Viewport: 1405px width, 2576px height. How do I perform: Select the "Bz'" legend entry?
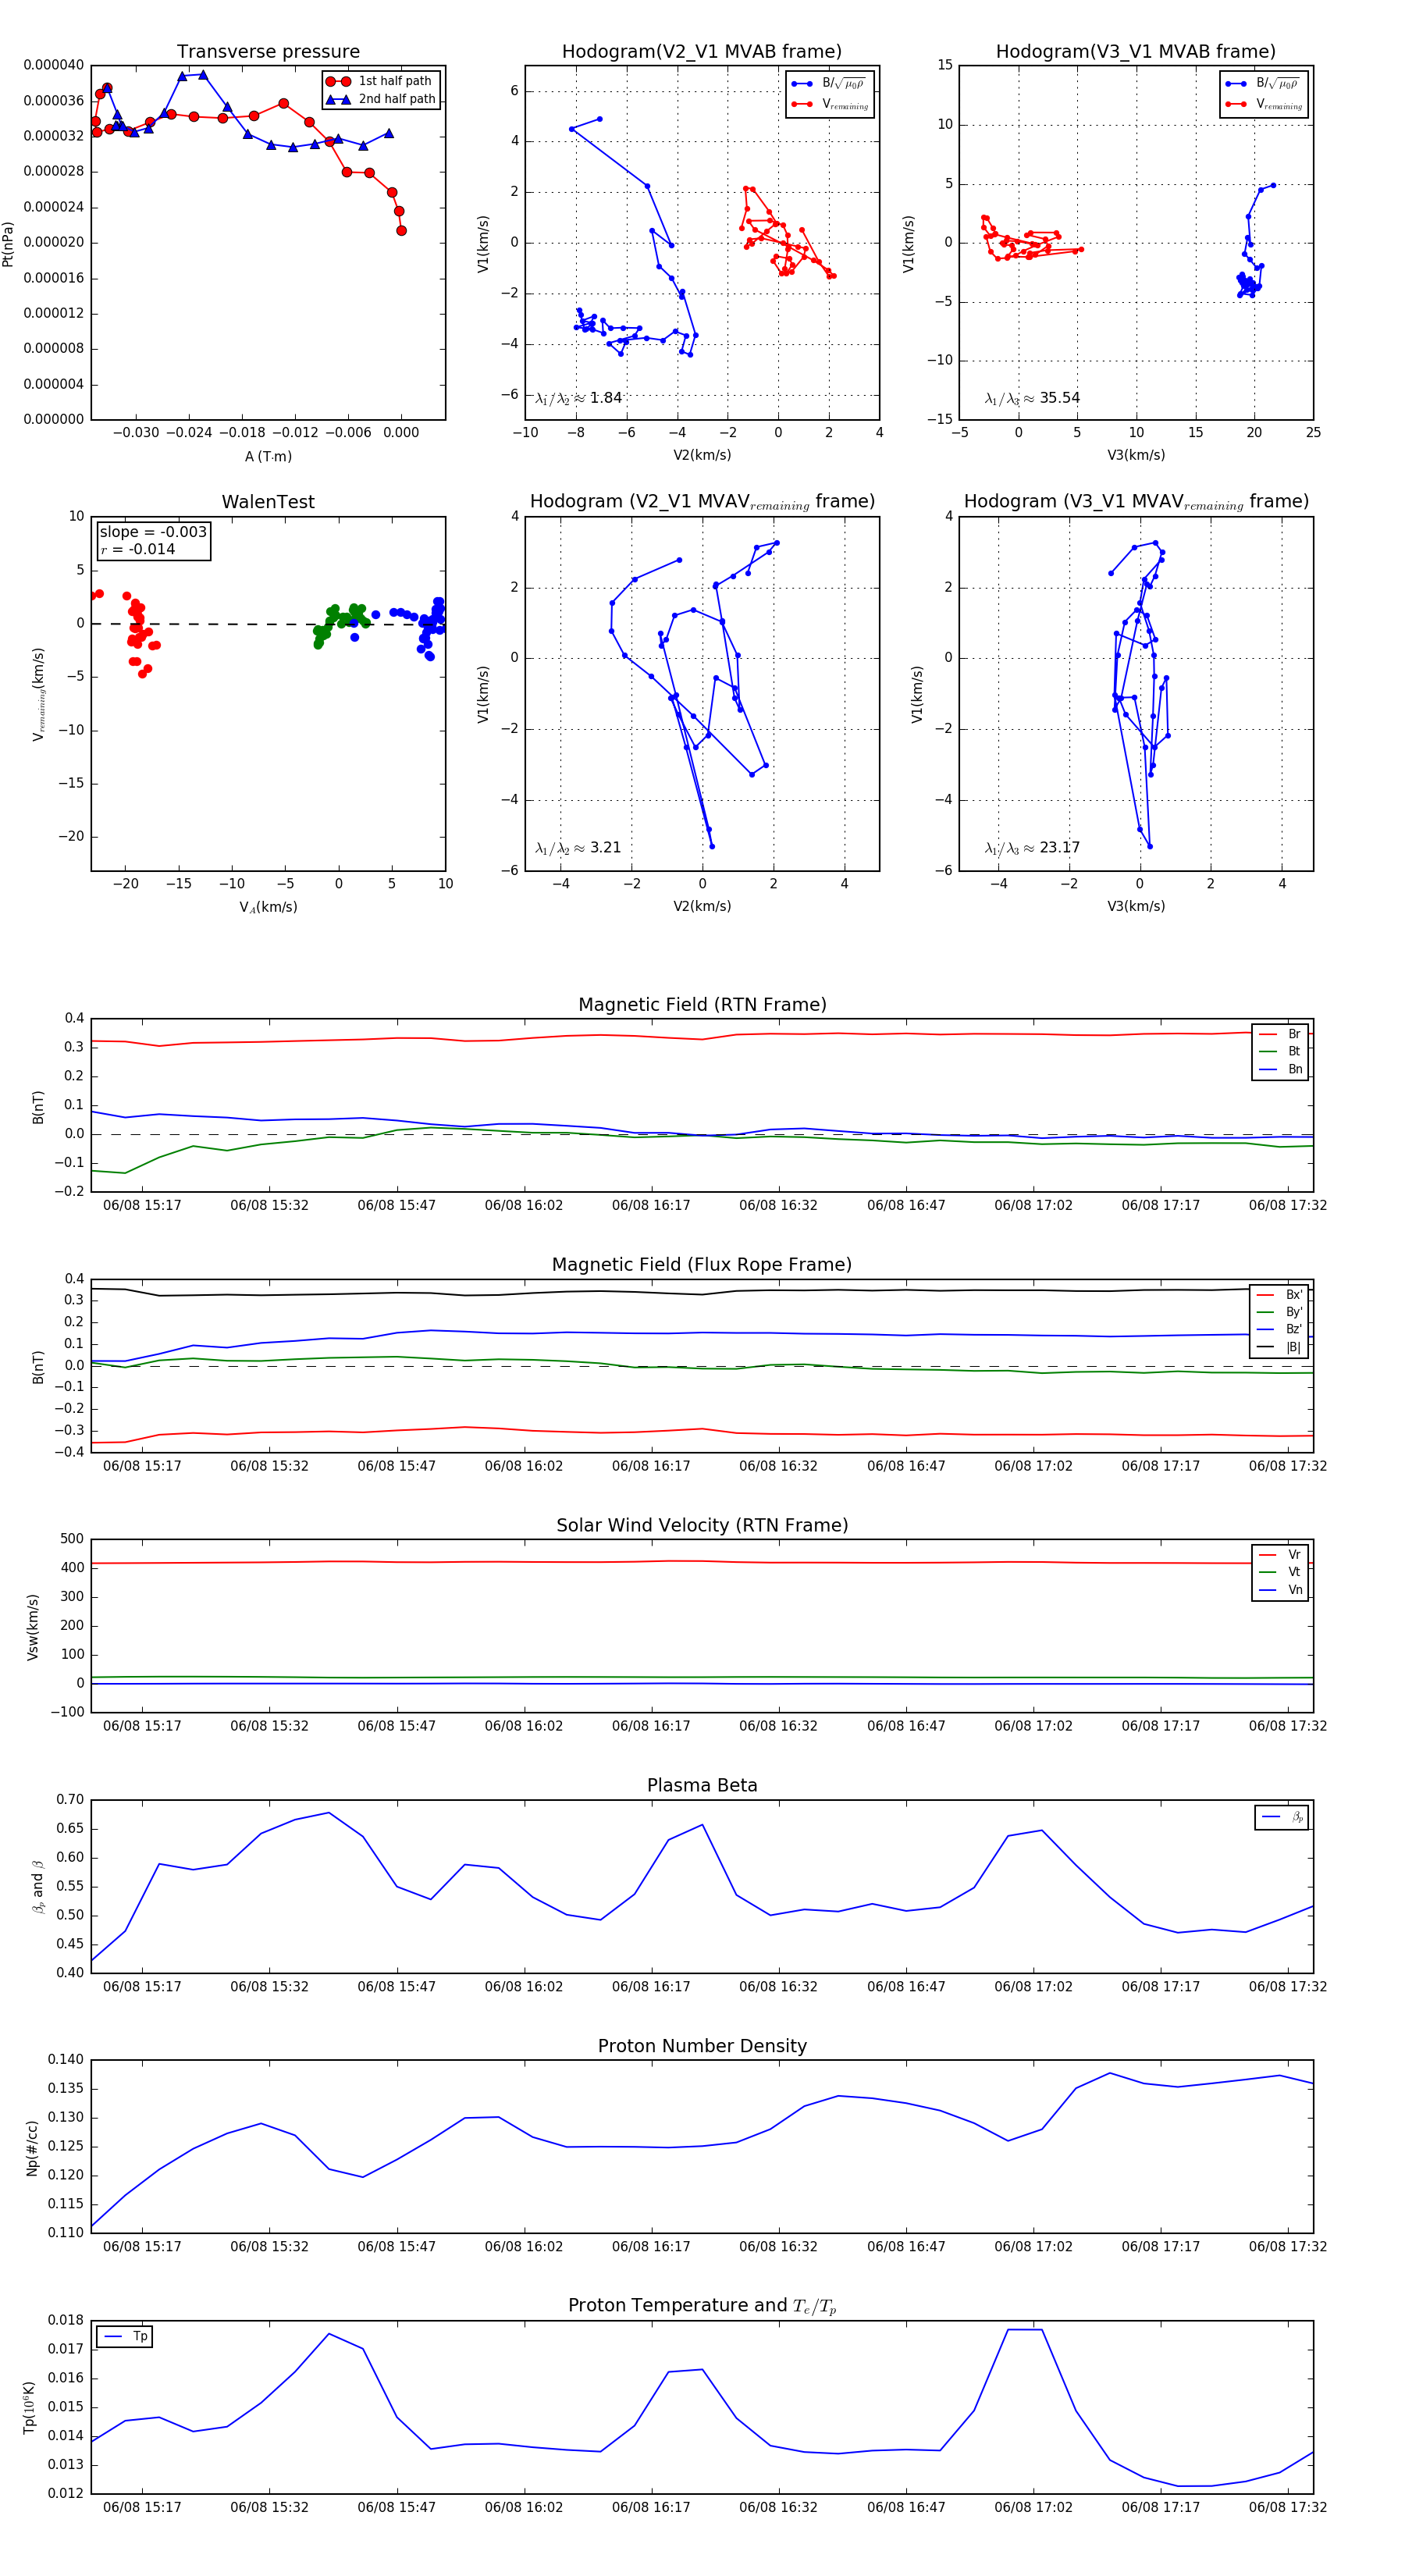click(x=1280, y=1329)
